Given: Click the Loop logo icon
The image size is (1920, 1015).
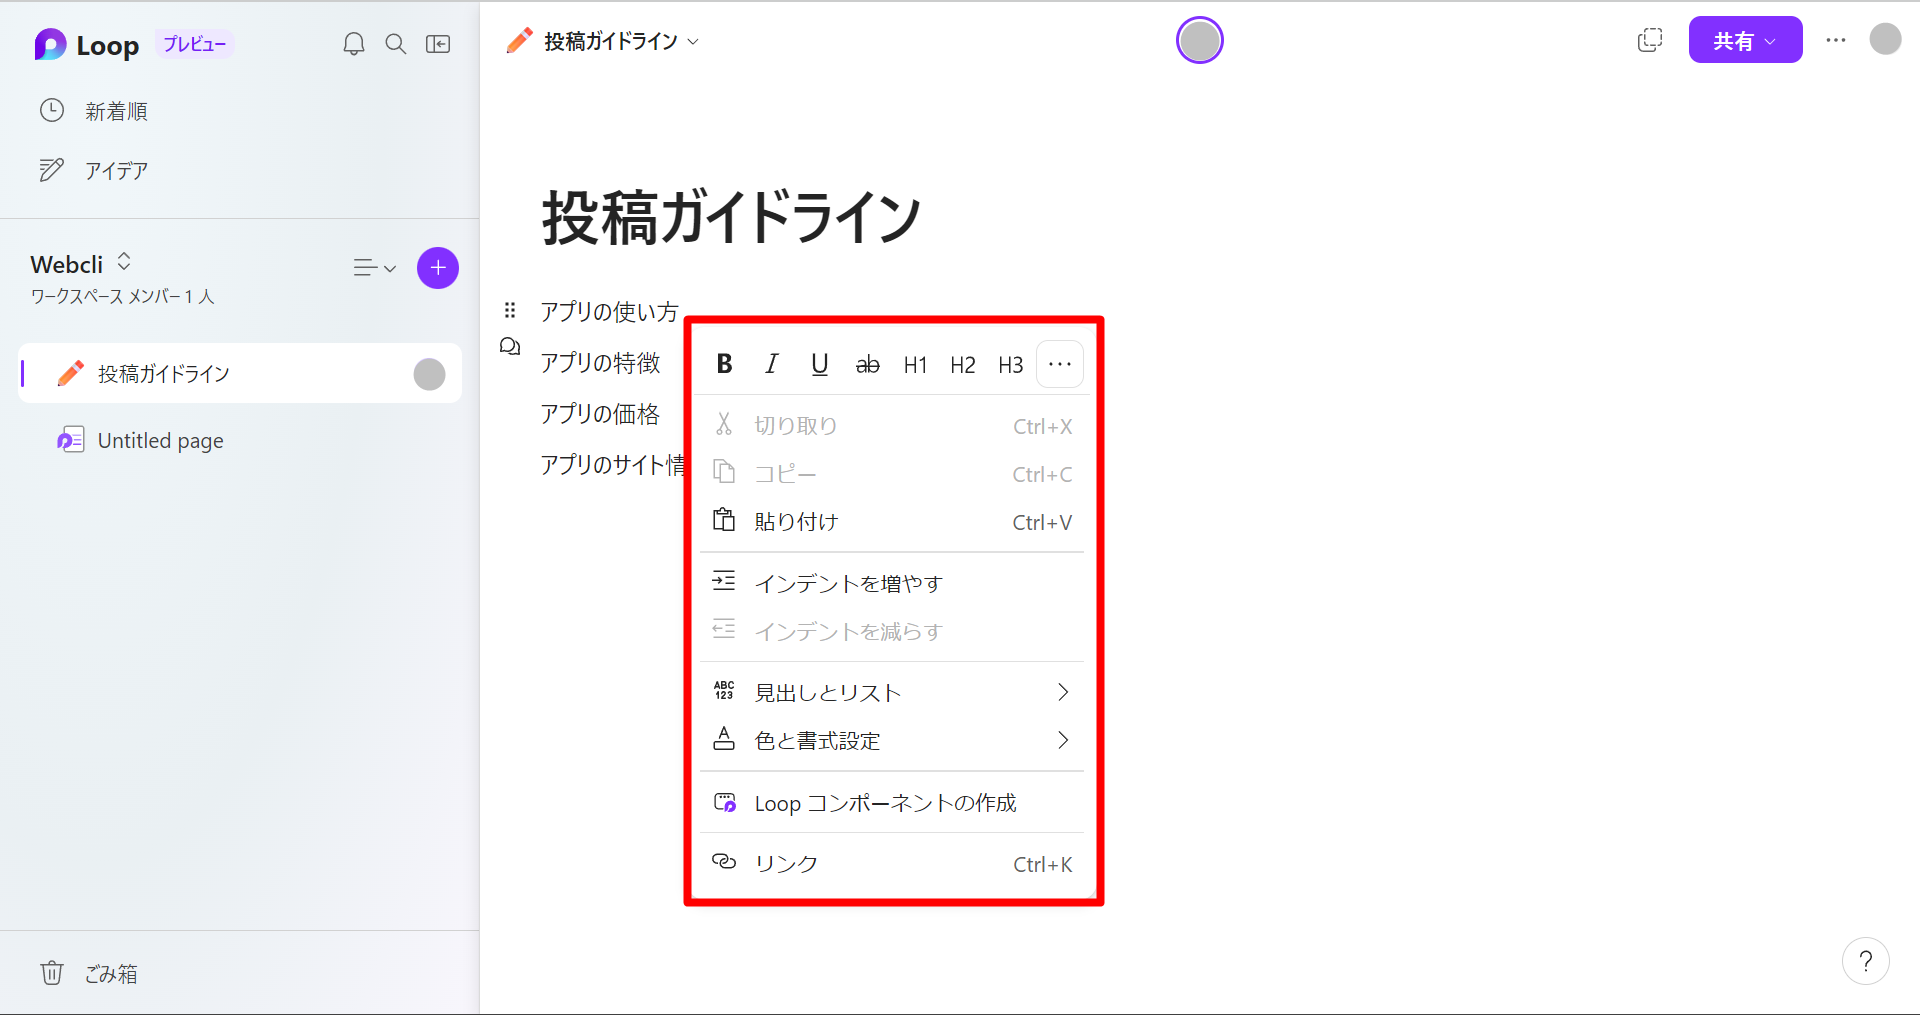Looking at the screenshot, I should [x=50, y=45].
